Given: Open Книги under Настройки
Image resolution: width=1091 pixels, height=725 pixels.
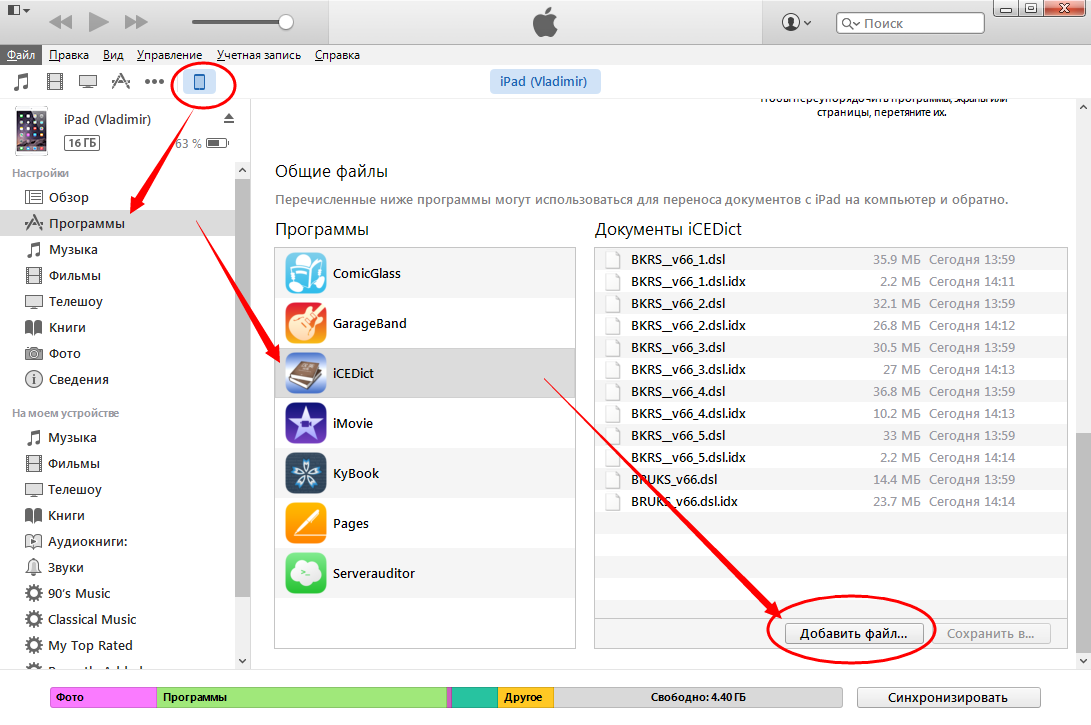Looking at the screenshot, I should pos(118,327).
